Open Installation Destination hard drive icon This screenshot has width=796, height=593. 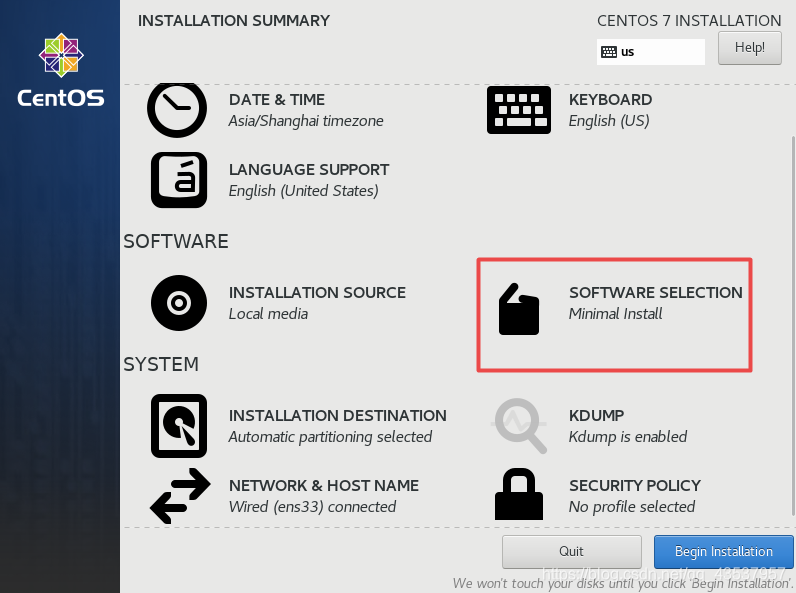(x=179, y=426)
